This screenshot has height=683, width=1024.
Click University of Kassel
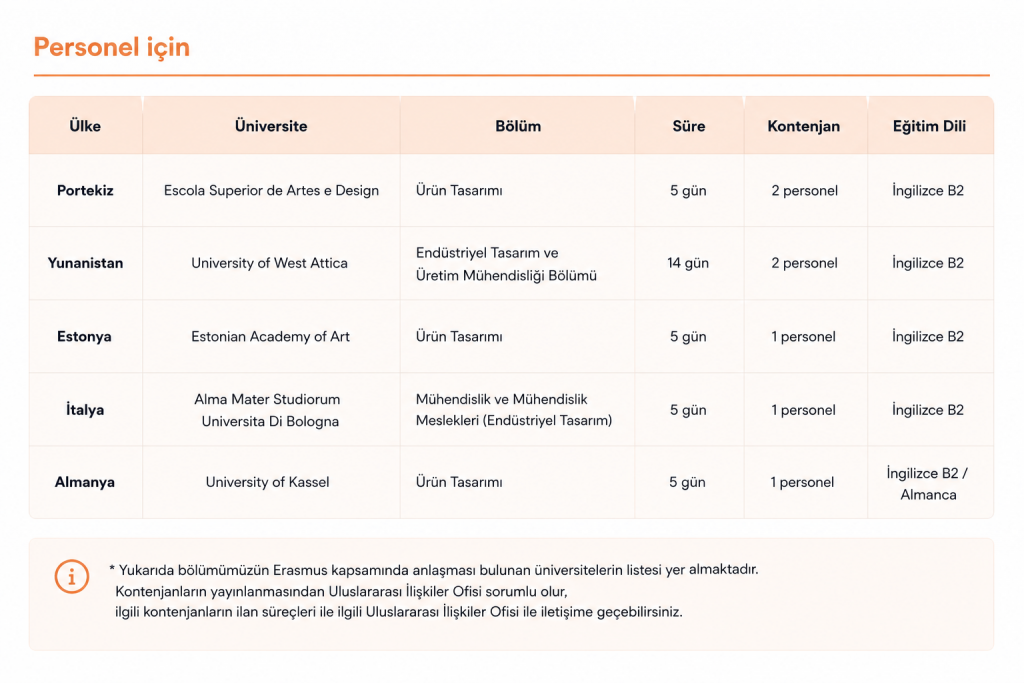click(267, 482)
